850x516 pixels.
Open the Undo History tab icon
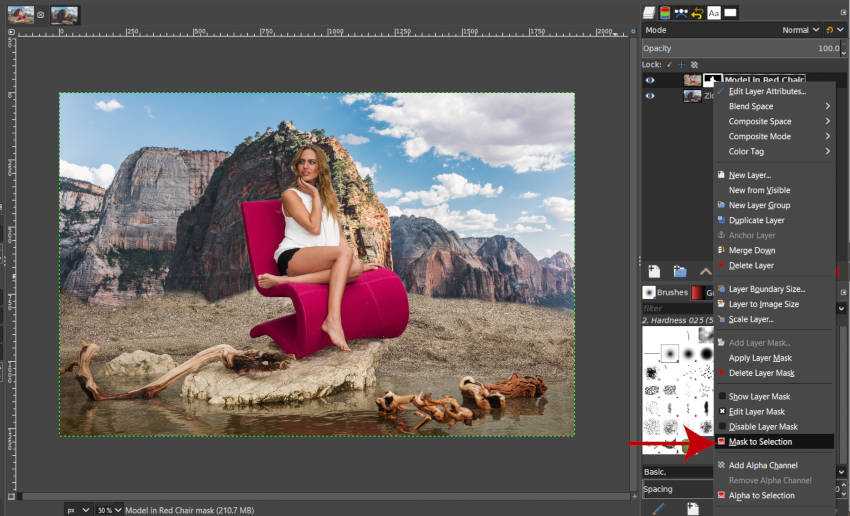click(x=697, y=13)
